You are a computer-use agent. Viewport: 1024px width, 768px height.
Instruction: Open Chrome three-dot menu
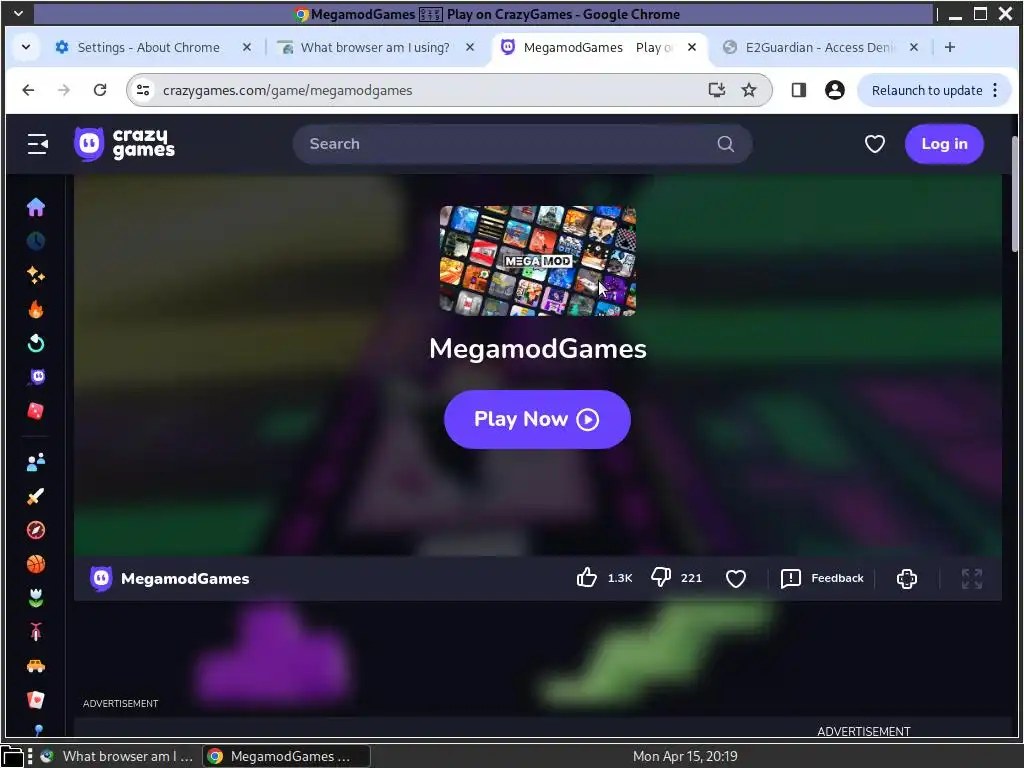(995, 90)
